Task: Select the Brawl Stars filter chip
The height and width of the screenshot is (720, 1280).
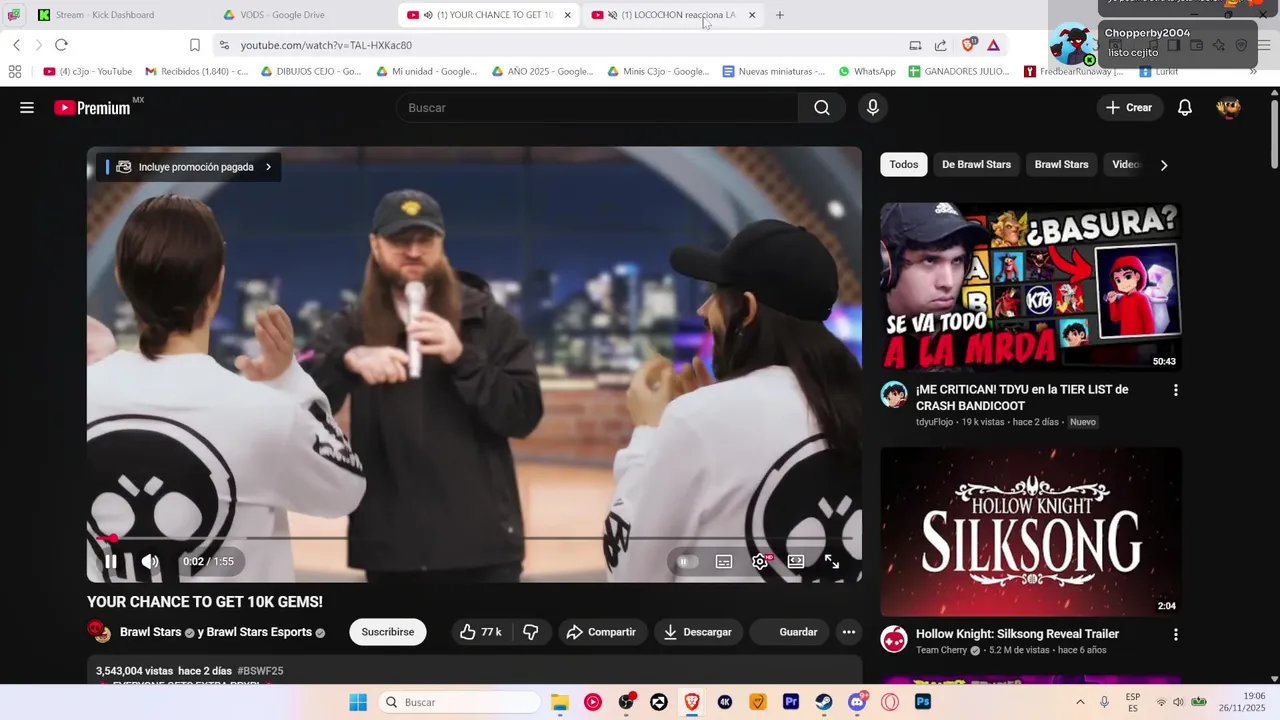Action: pyautogui.click(x=1061, y=165)
